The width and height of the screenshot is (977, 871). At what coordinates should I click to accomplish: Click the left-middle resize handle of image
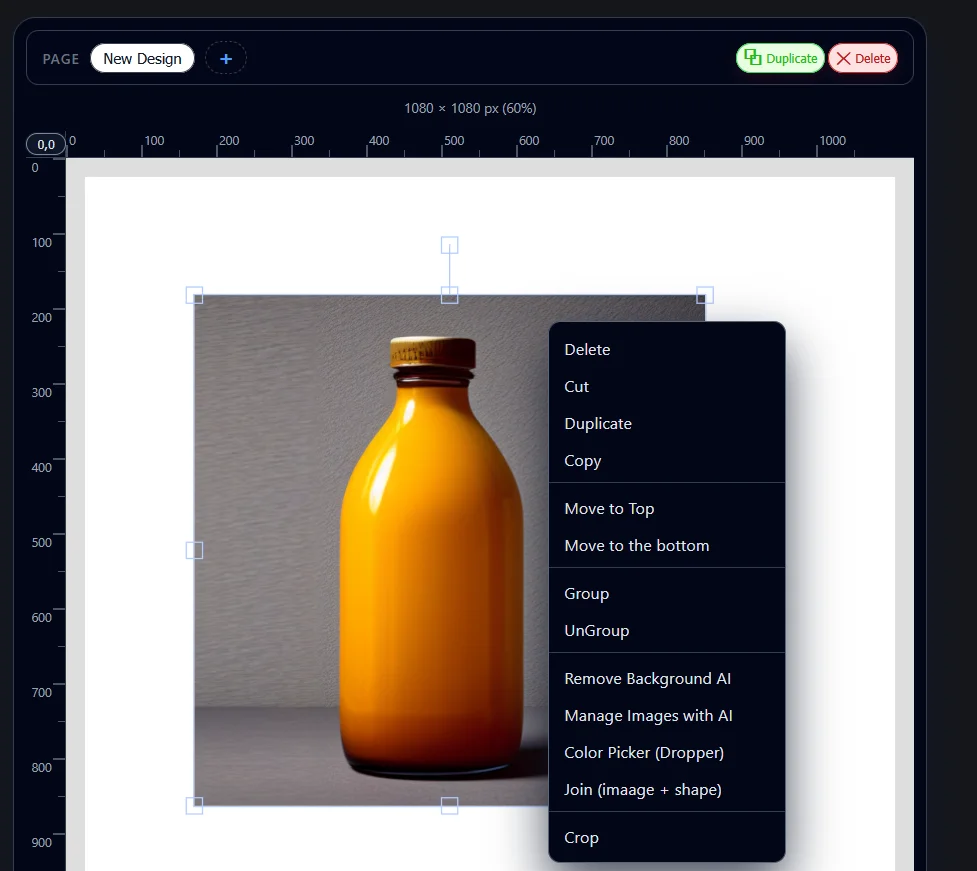[194, 550]
